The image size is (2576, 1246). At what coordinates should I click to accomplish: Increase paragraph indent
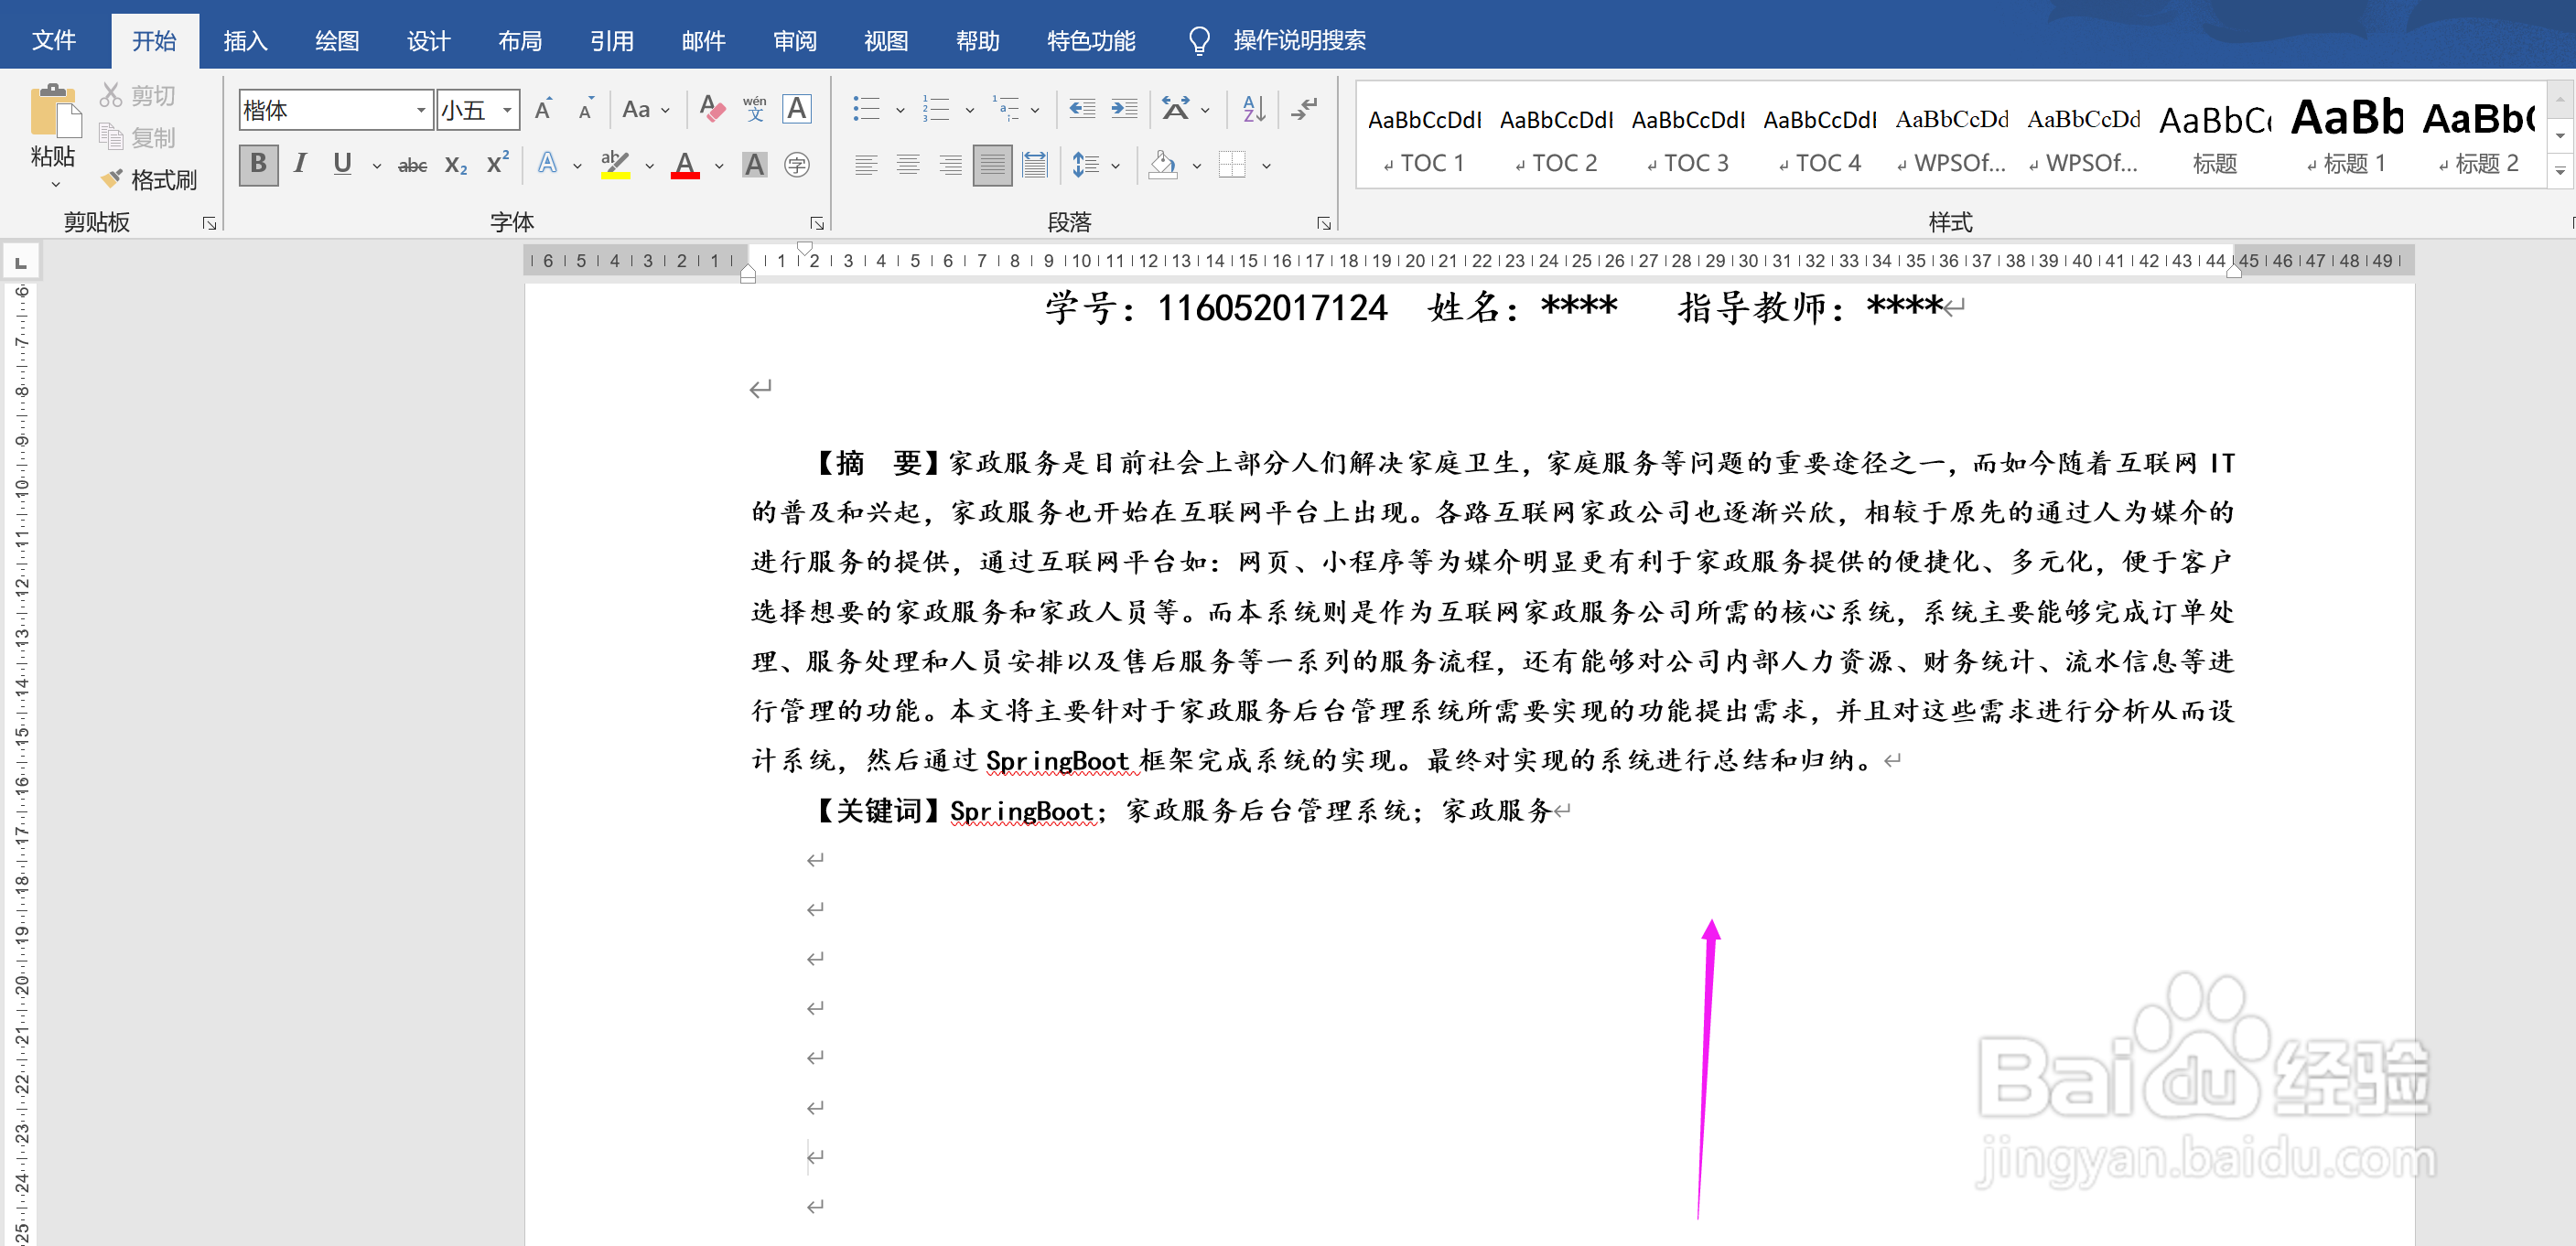point(1124,109)
